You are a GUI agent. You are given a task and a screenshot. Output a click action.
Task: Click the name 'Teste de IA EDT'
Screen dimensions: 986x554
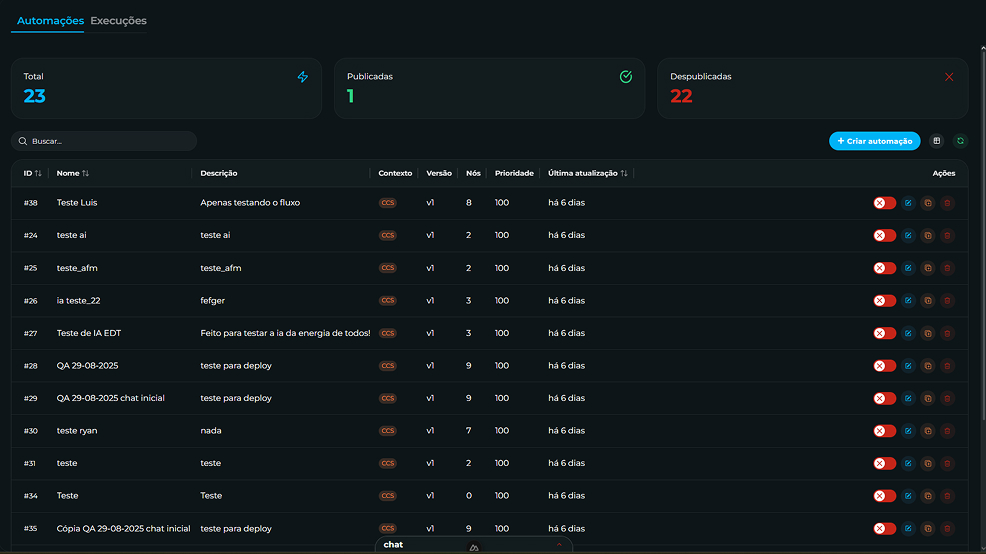tap(89, 333)
